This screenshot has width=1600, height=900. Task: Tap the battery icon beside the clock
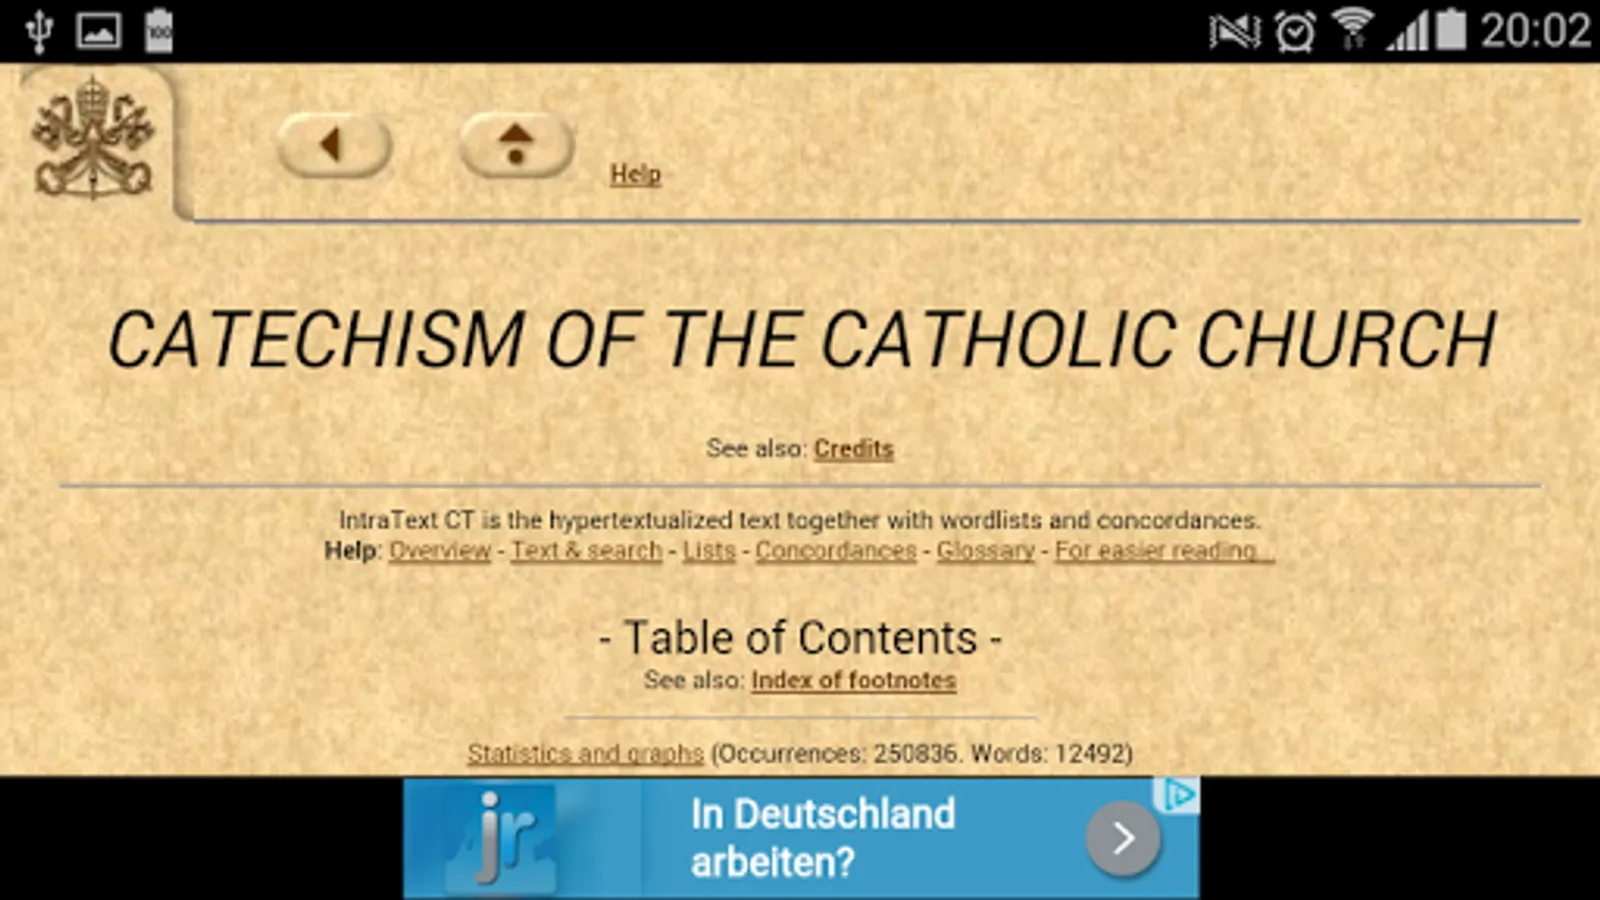point(1451,30)
